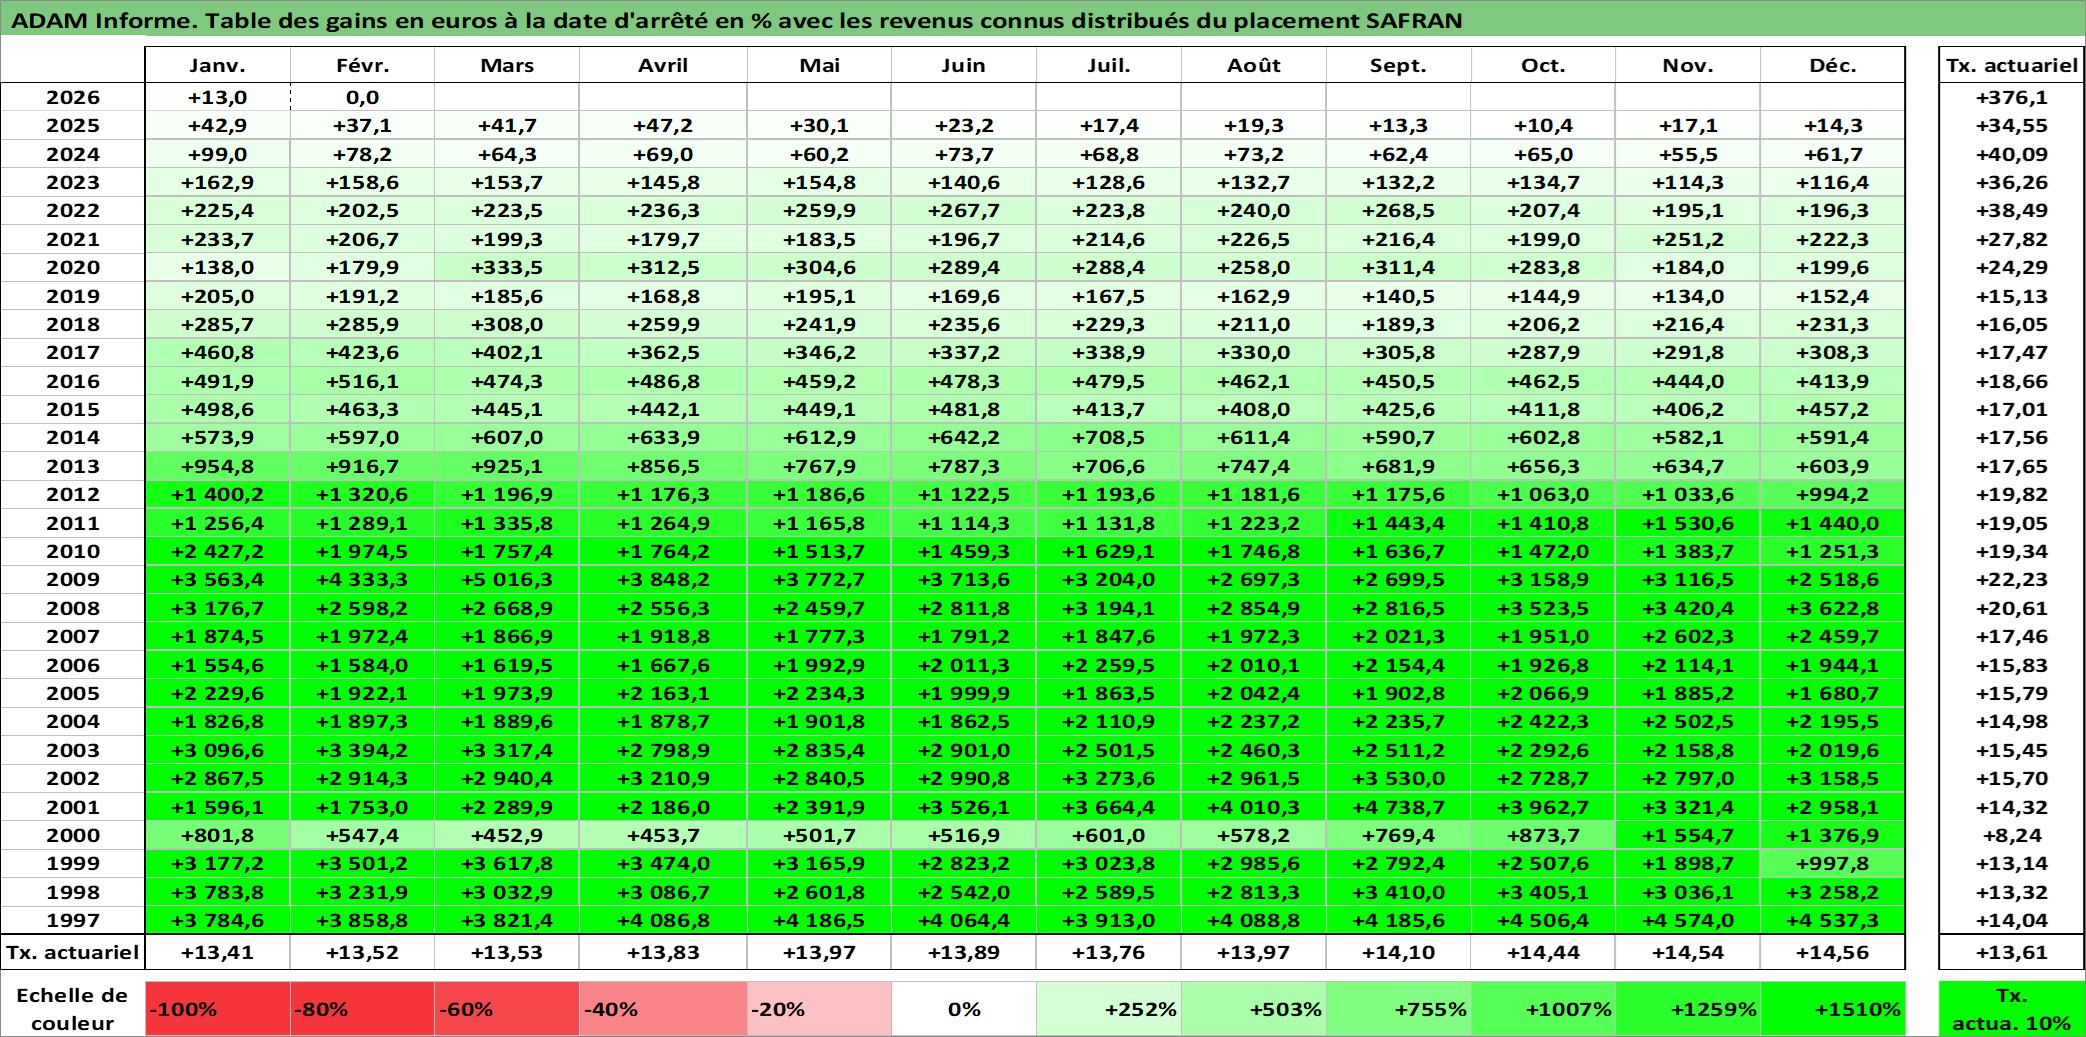Click the +8,24 actuarial rate for 2000
Image resolution: width=2086 pixels, height=1037 pixels.
[x=2012, y=835]
